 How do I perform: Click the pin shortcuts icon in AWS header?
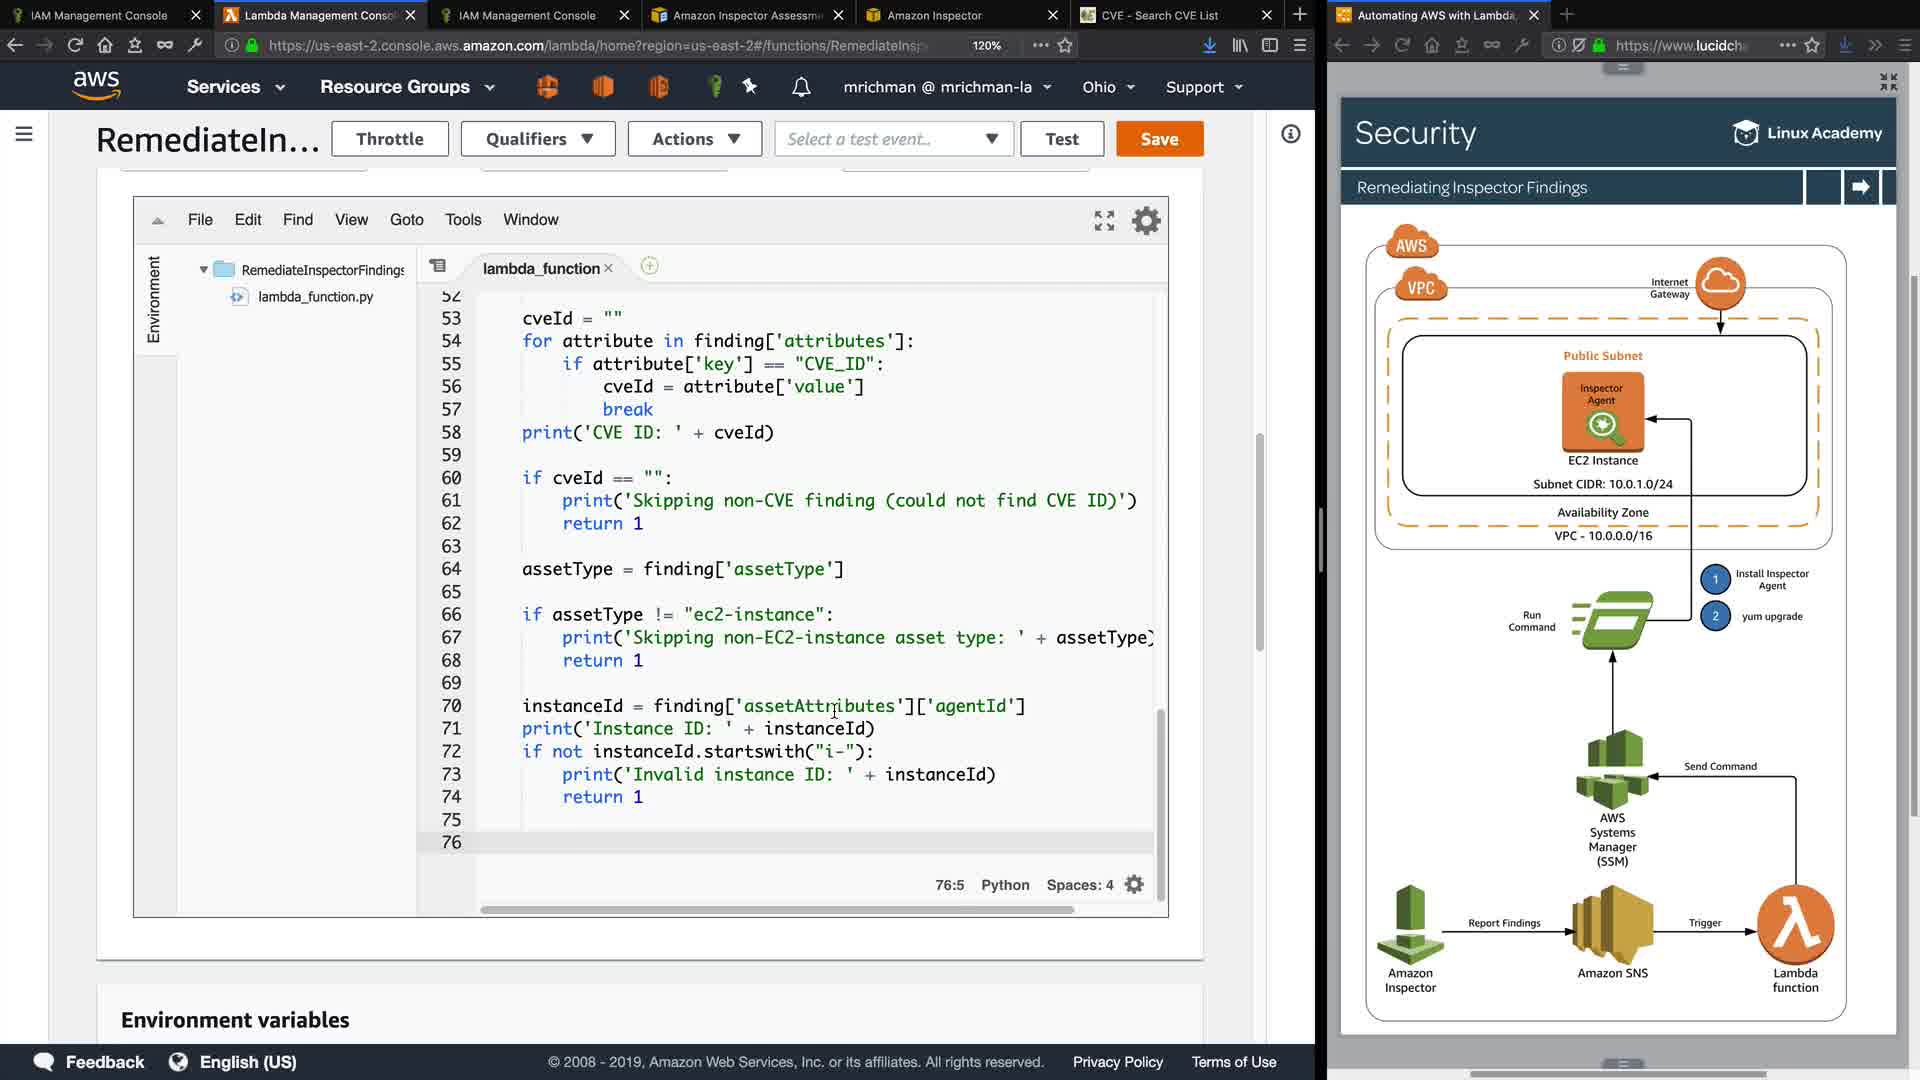click(750, 87)
